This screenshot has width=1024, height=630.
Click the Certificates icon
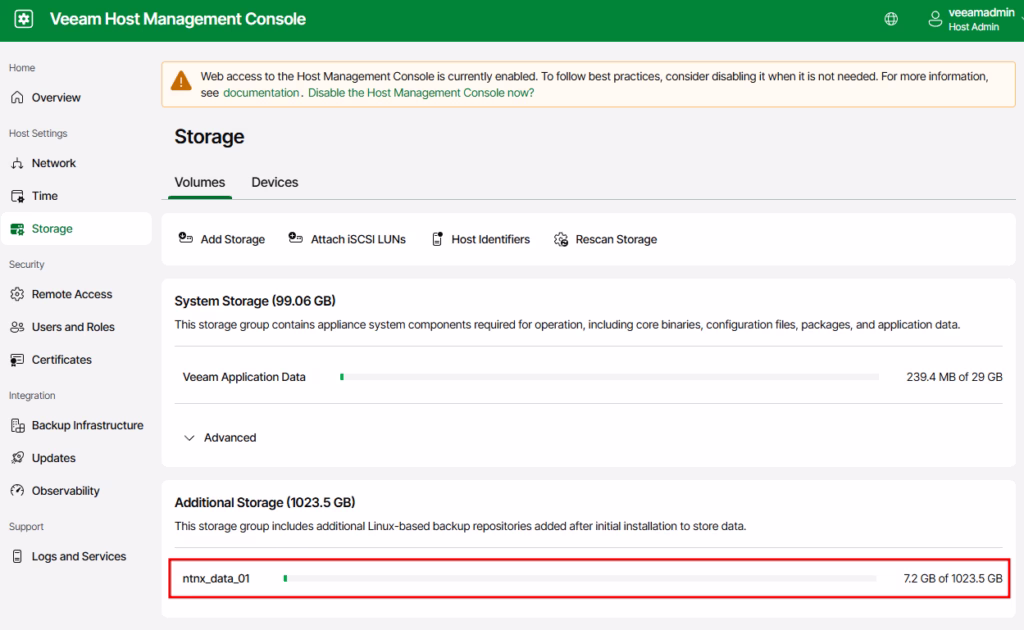[18, 360]
